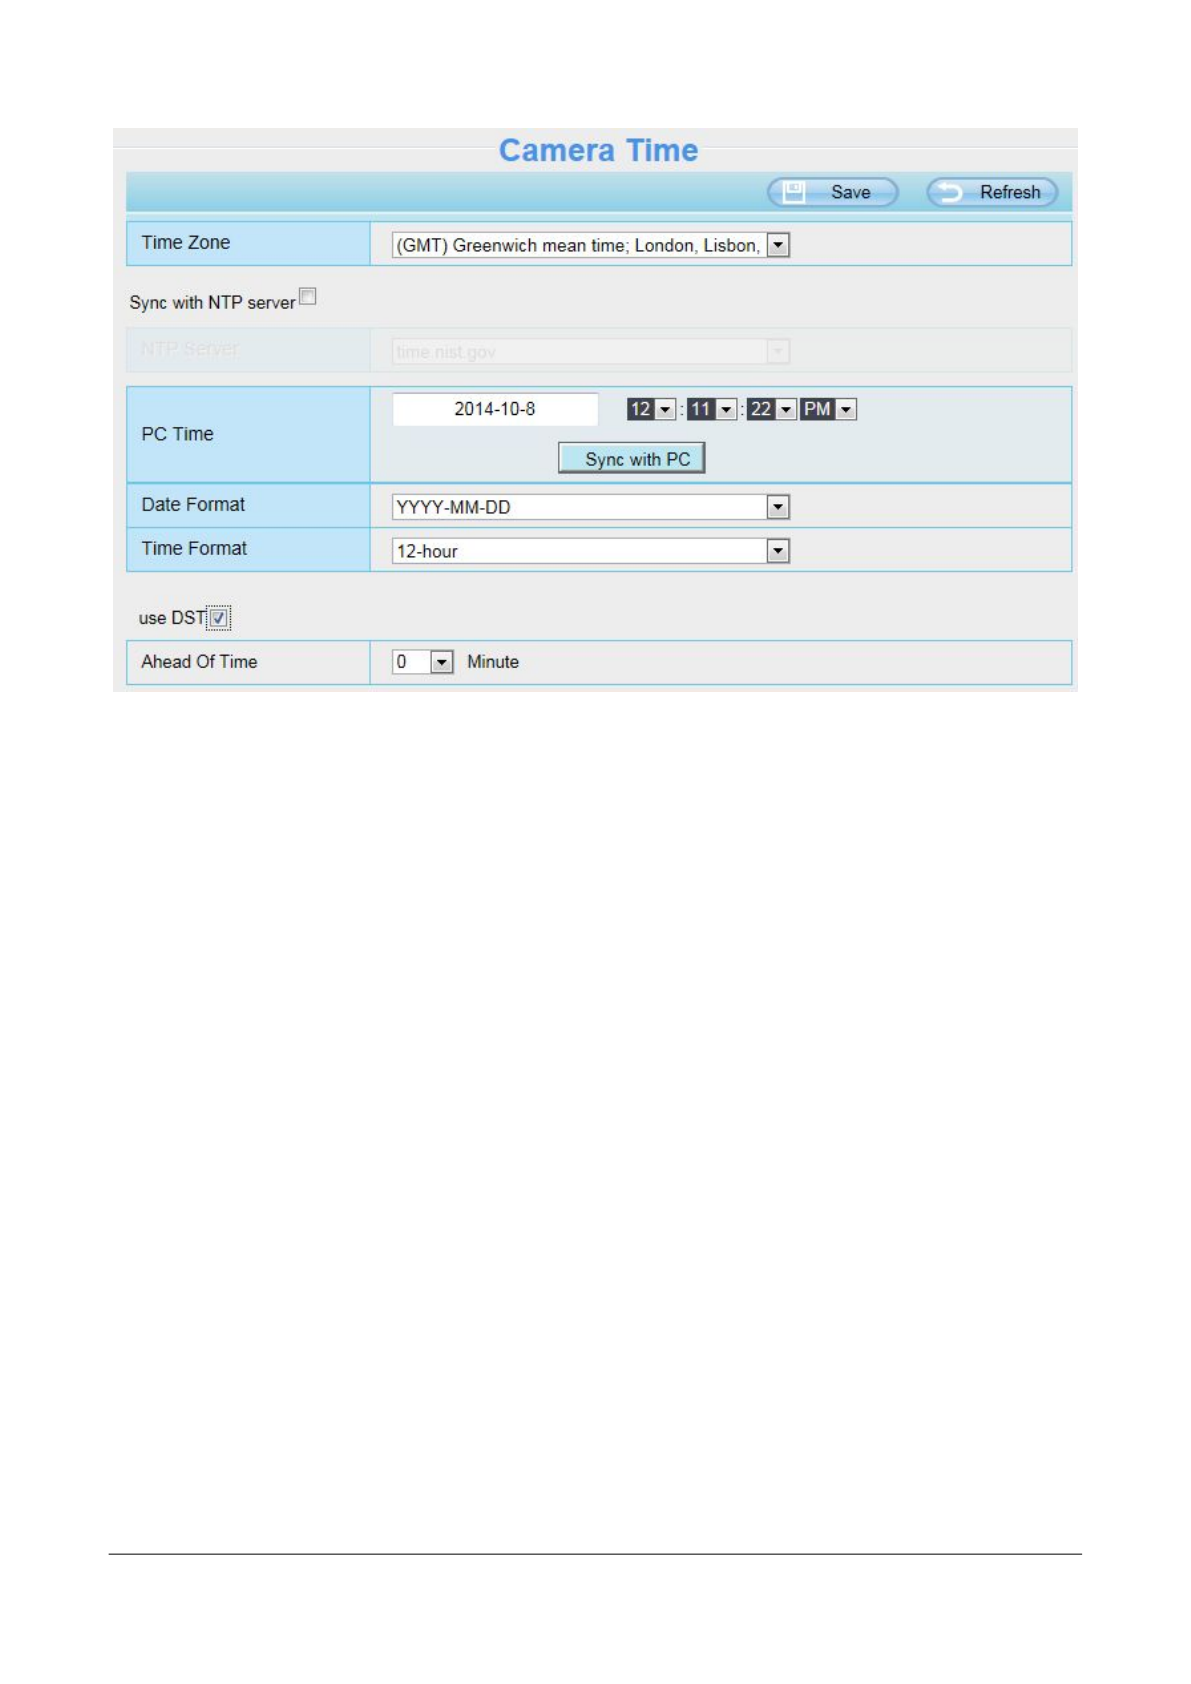The image size is (1191, 1684).
Task: Click the Time Zone label
Action: point(186,242)
